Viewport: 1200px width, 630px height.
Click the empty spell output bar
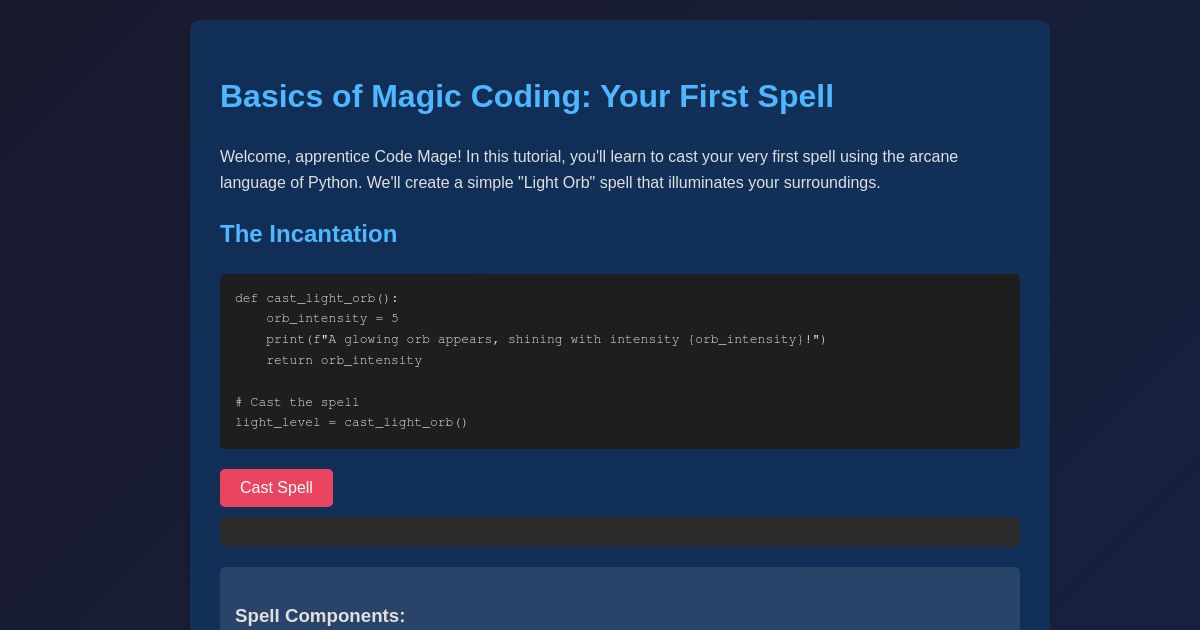tap(620, 532)
